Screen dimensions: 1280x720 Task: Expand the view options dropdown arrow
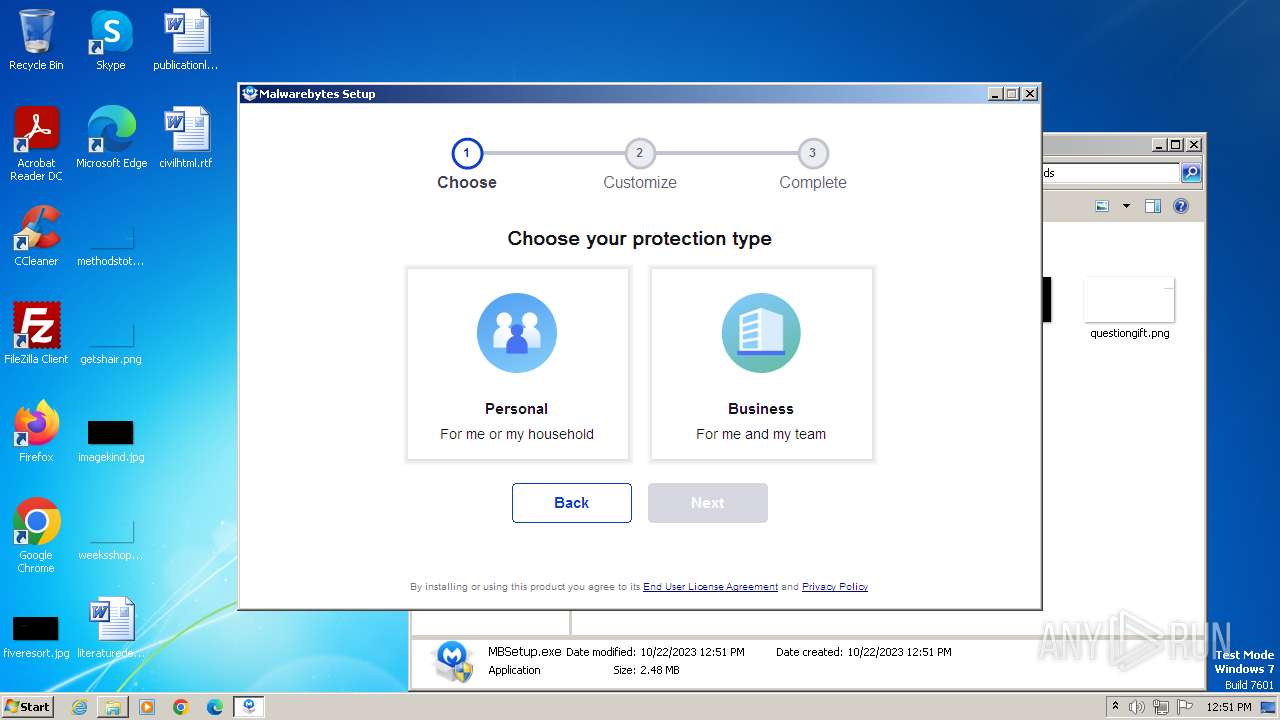1126,206
